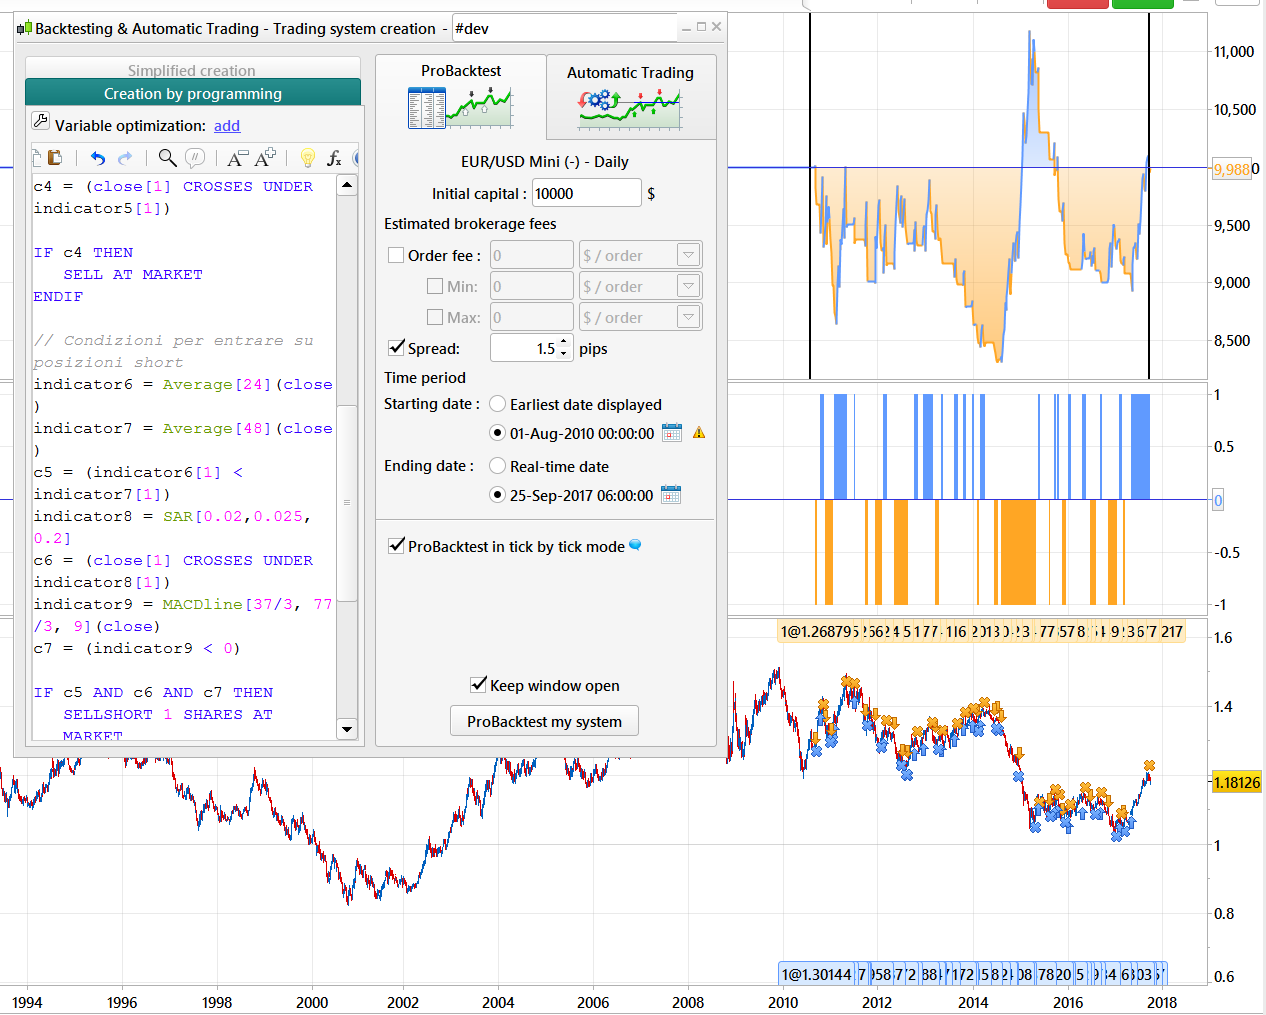Switch to the Automatic Trading tab
Viewport: 1266px width, 1015px height.
pyautogui.click(x=630, y=97)
